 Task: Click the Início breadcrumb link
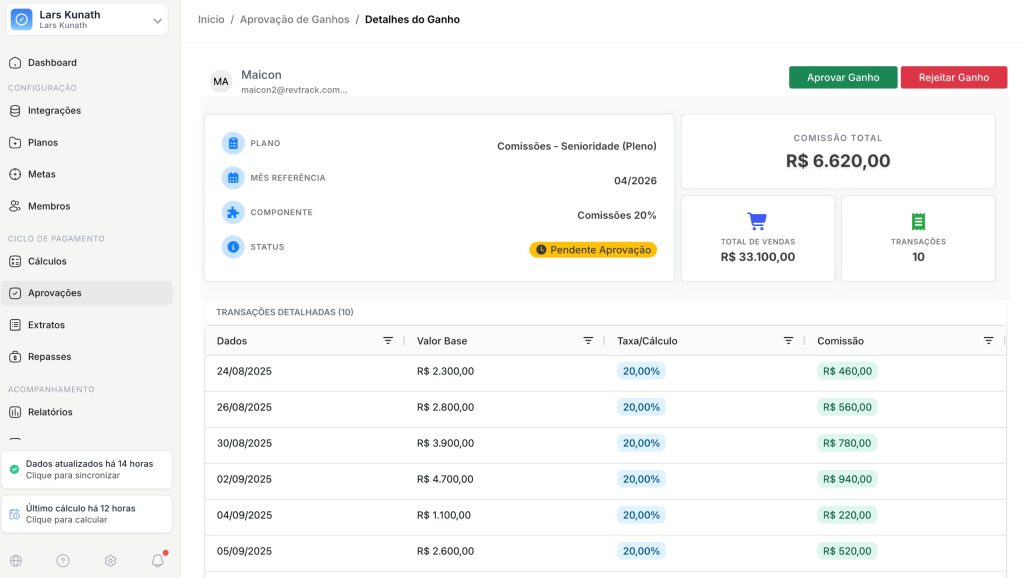pos(211,19)
